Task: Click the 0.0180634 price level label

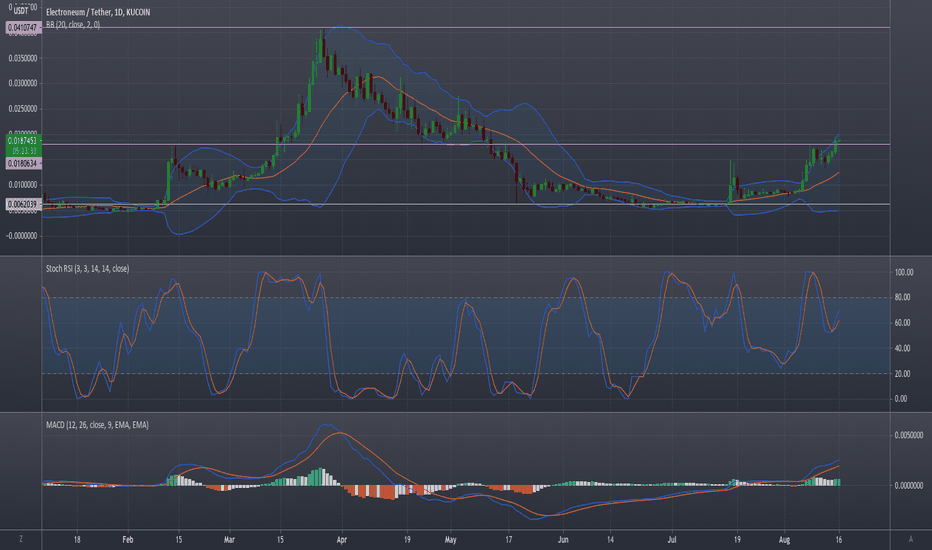Action: tap(23, 164)
